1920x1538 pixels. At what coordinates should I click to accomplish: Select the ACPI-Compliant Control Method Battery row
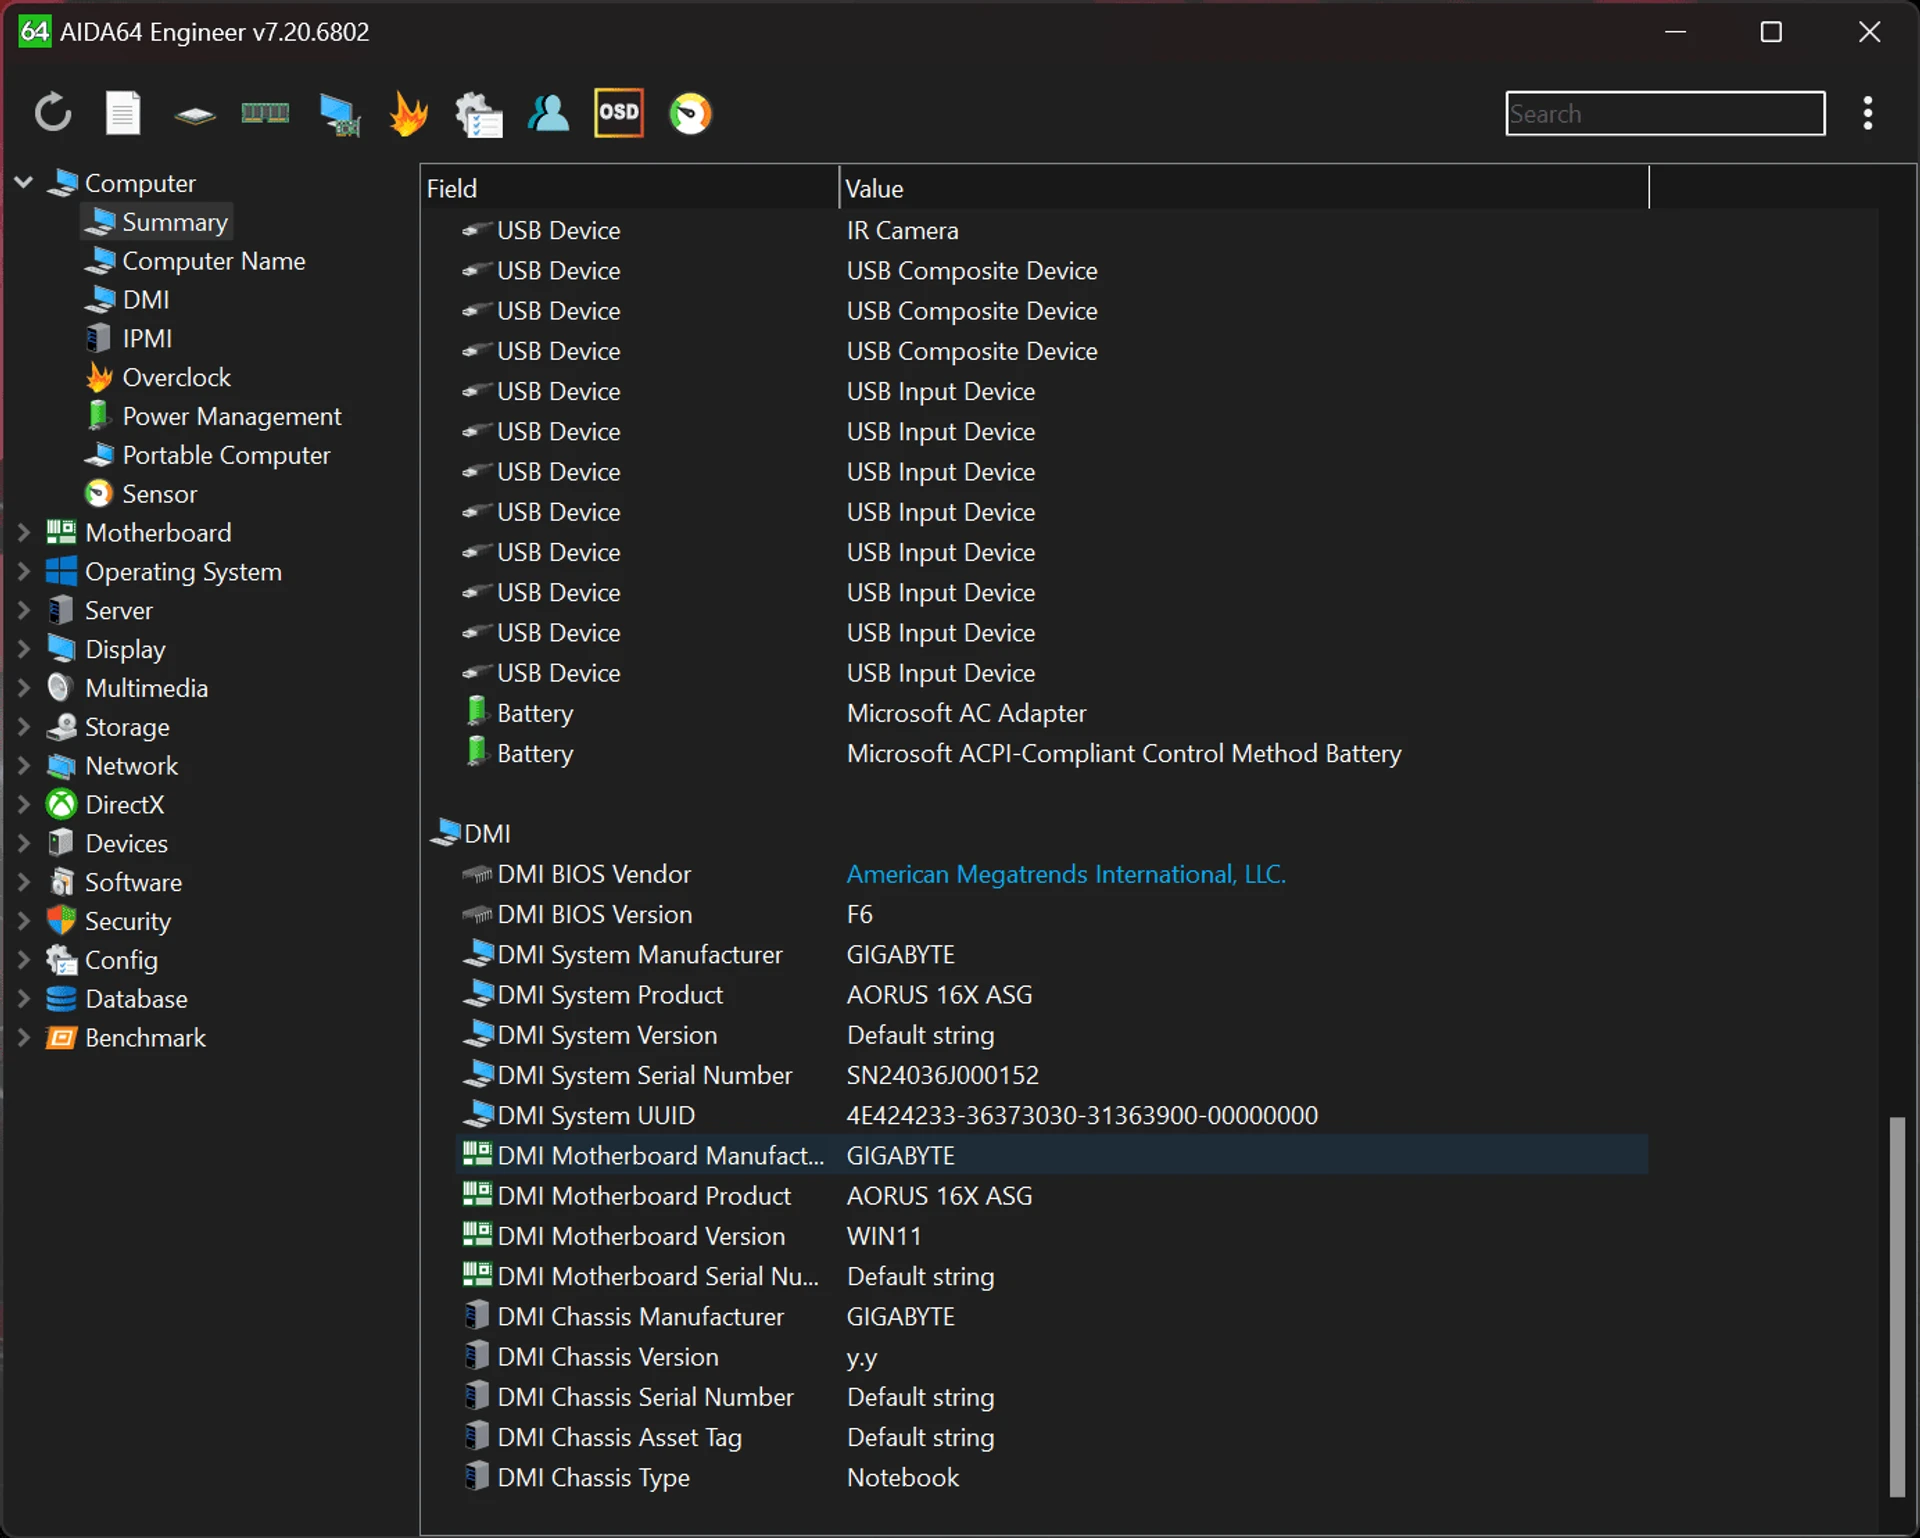coord(1052,753)
